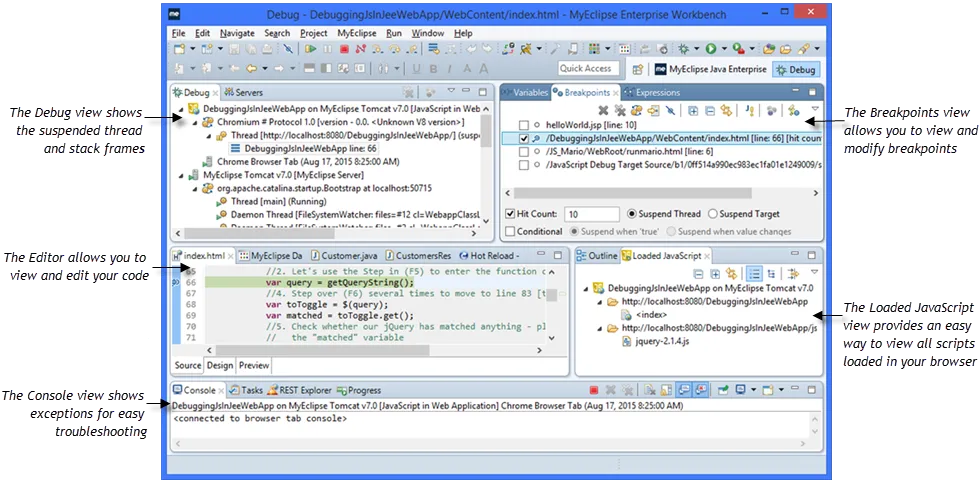Image resolution: width=980 pixels, height=480 pixels.
Task: Click the Debug bug launch icon in the toolbar
Action: point(683,49)
